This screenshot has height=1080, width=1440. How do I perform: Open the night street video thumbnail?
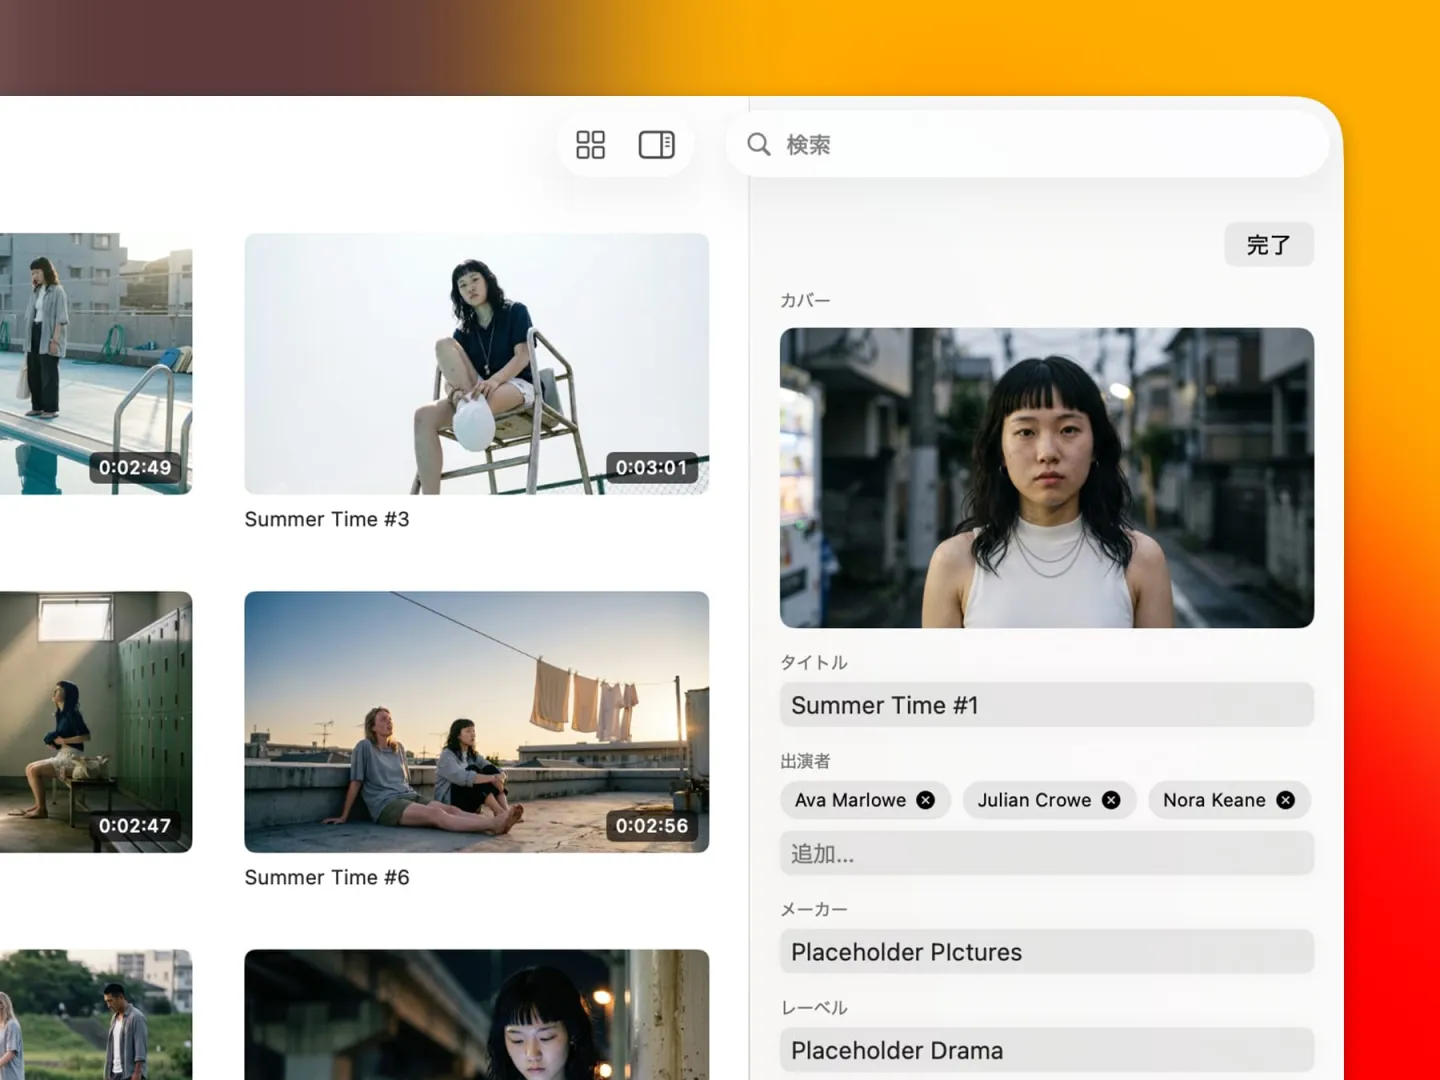(477, 1015)
